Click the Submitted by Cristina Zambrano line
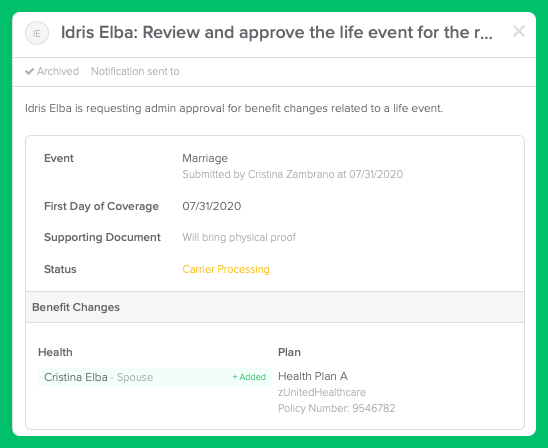Screen dimensions: 548x448 pos(293,174)
